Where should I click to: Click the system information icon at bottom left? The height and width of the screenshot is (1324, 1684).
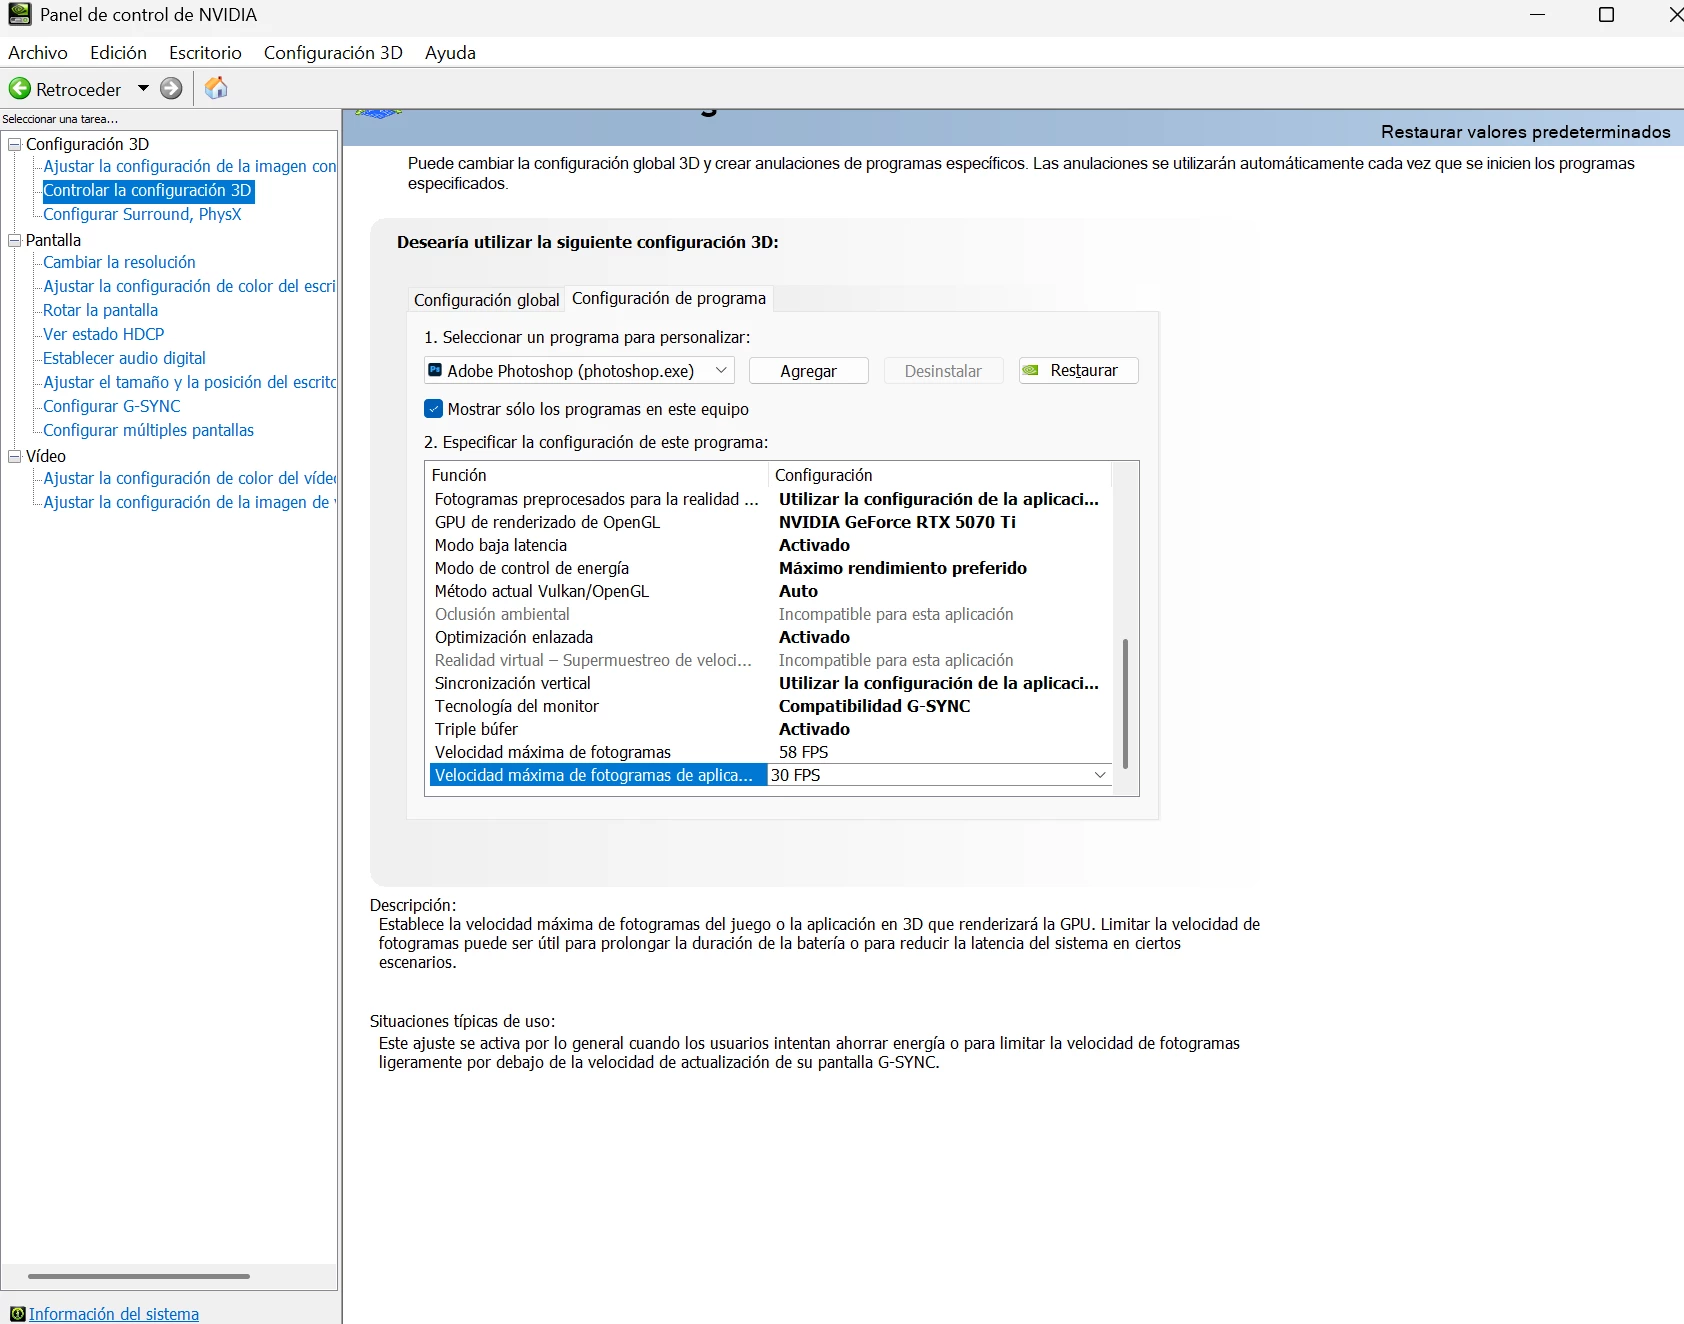click(x=17, y=1314)
